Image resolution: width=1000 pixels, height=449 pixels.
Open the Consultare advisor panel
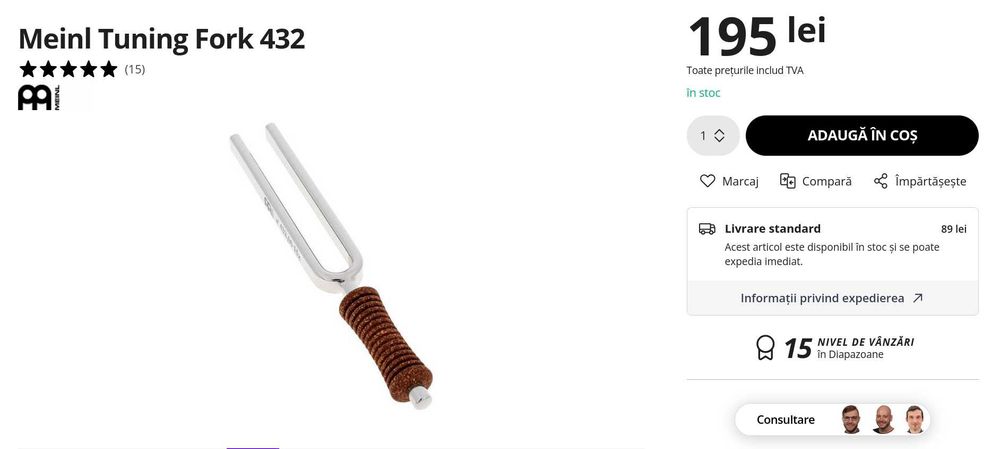click(832, 420)
